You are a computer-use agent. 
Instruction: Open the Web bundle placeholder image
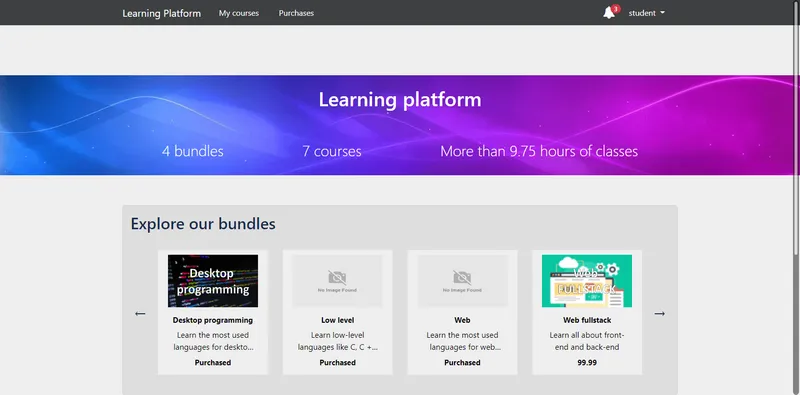[x=462, y=281]
